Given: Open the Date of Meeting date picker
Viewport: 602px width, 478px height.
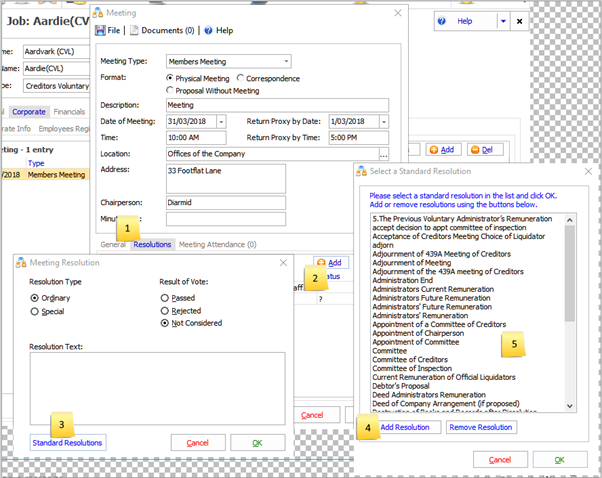Looking at the screenshot, I should pos(220,122).
